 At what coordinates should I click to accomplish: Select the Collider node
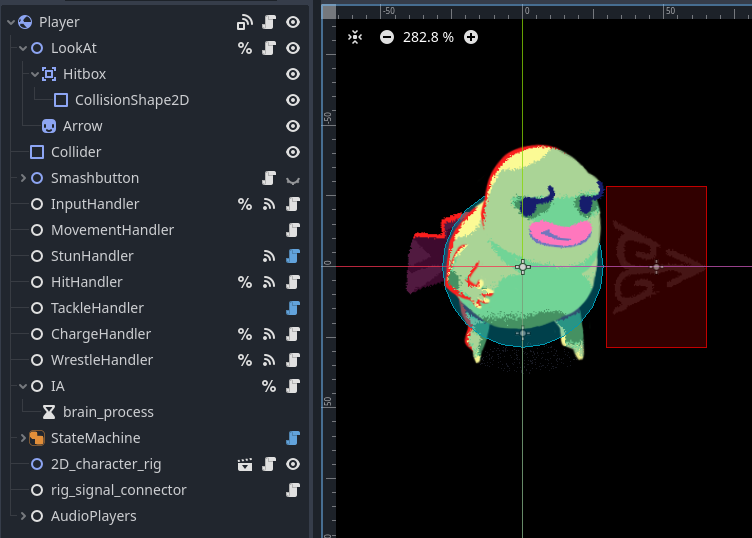pos(76,152)
